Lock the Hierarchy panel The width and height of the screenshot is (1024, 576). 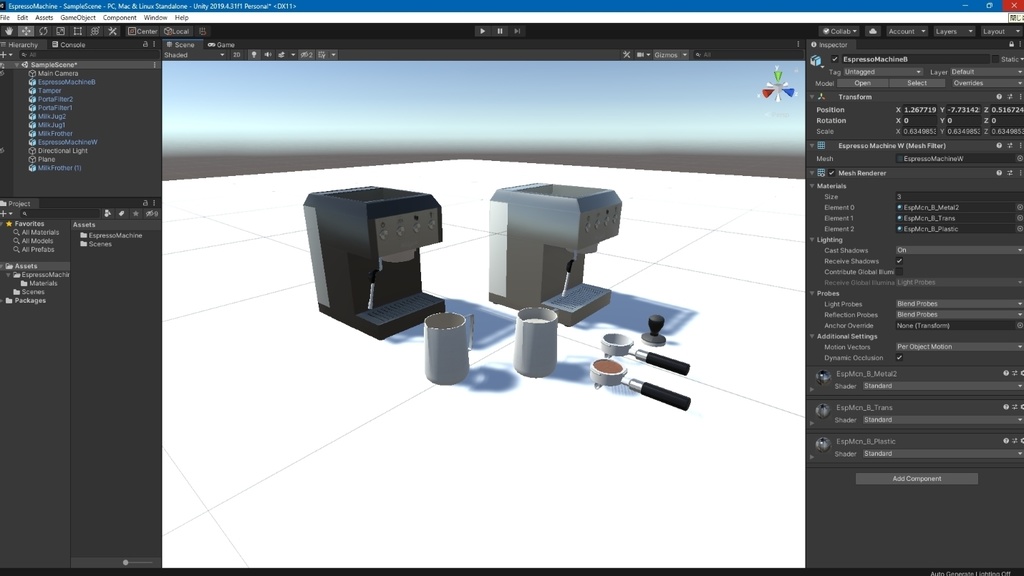tap(145, 44)
